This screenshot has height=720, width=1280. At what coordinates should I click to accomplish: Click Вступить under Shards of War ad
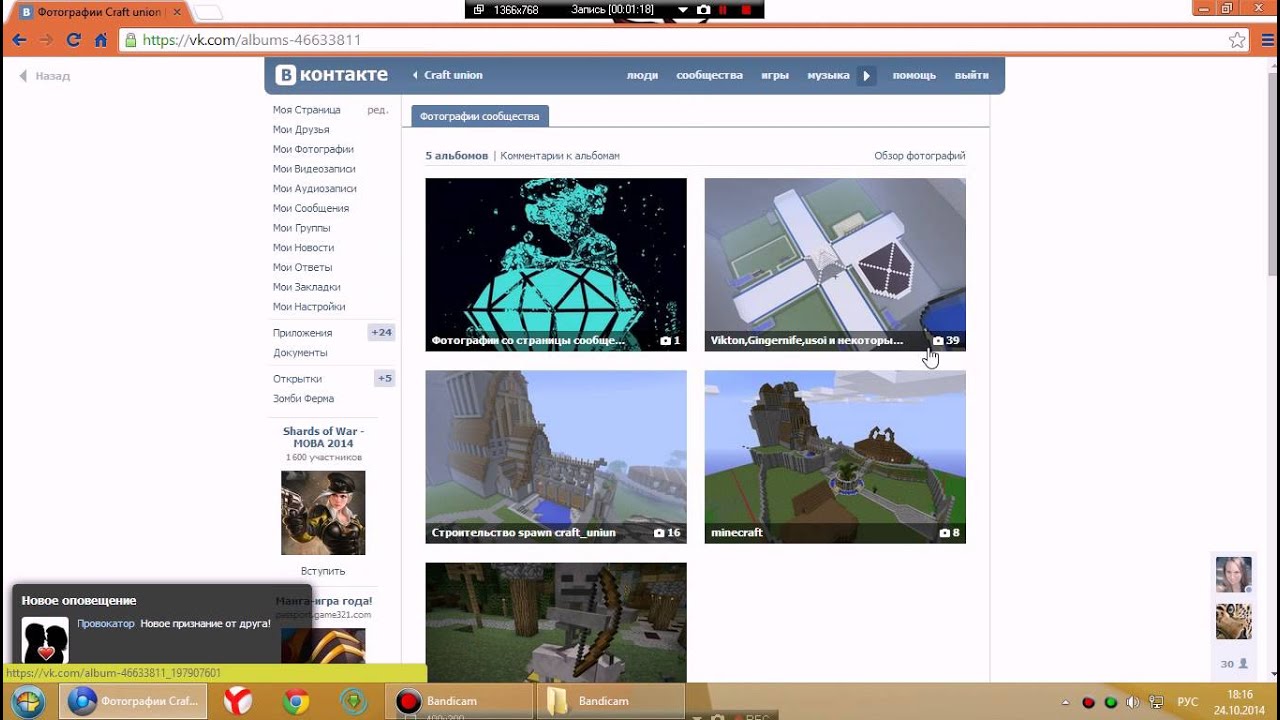[x=323, y=571]
